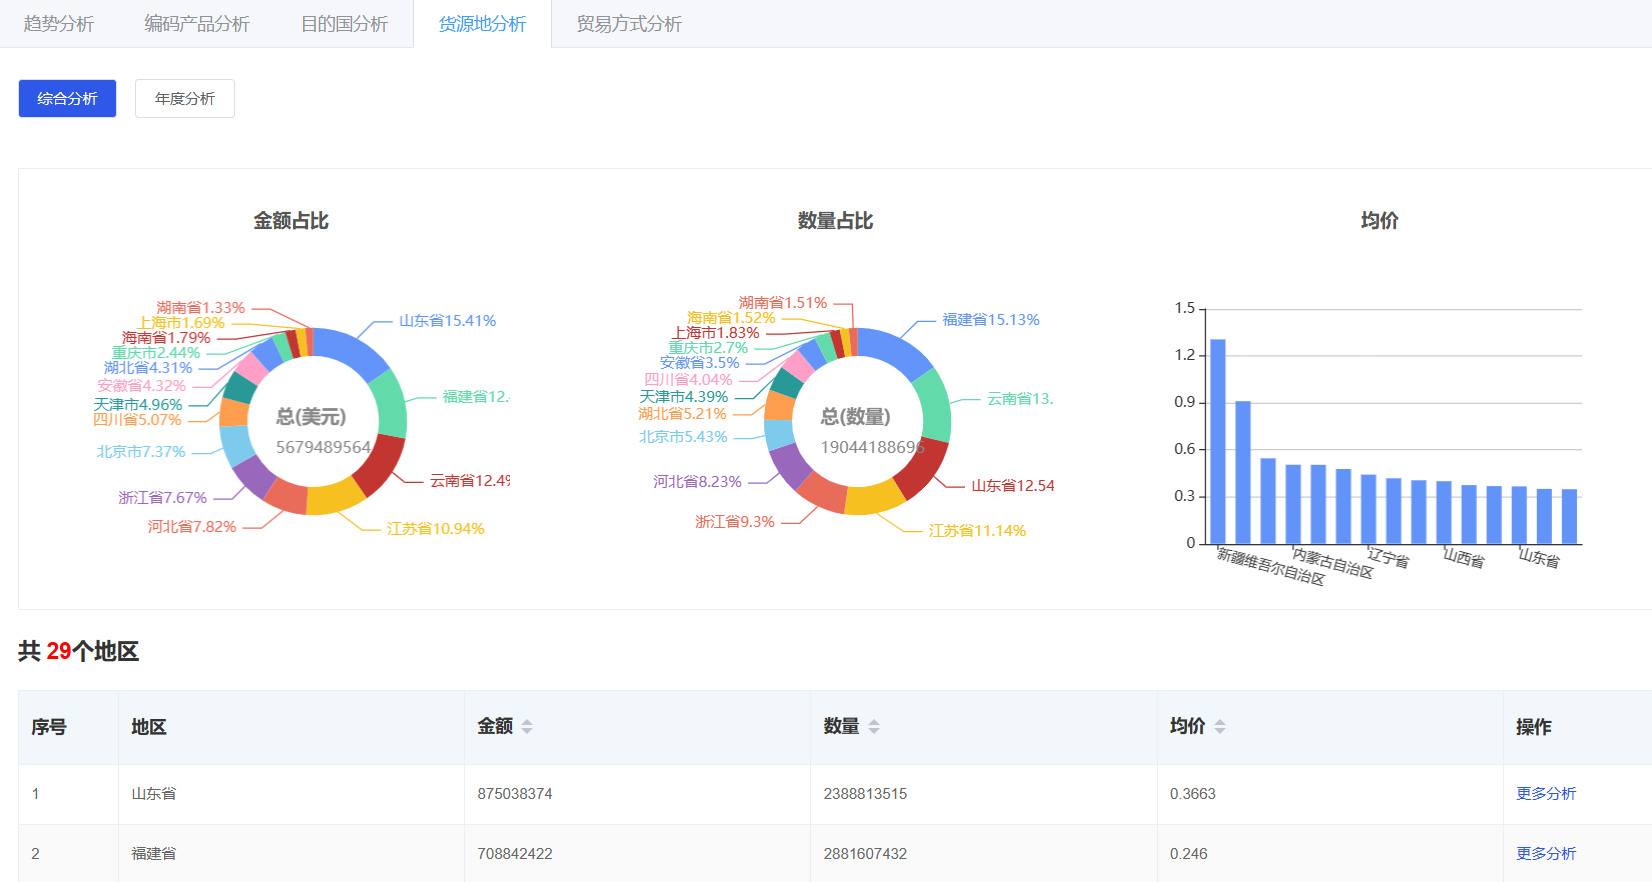1652x882 pixels.
Task: Select 四川省5.07% label in 金额占比 chart
Action: [x=137, y=420]
